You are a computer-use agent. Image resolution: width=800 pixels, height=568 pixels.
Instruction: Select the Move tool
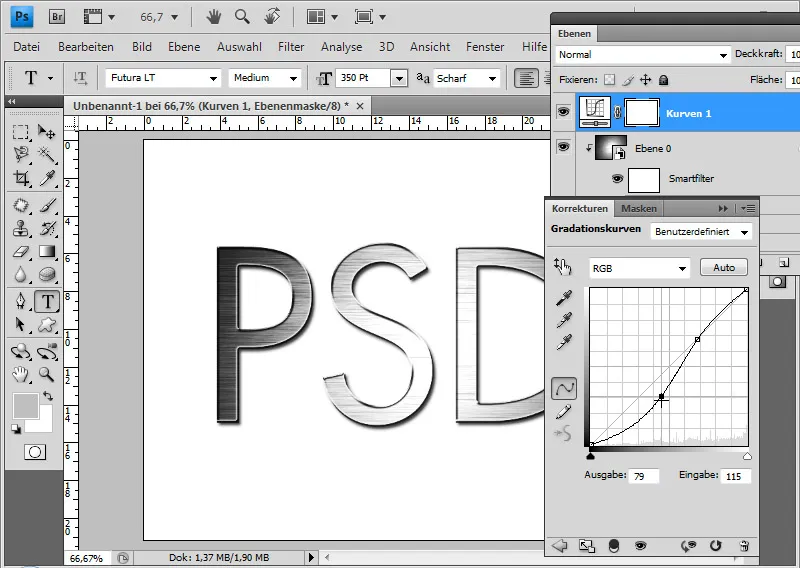(x=47, y=132)
